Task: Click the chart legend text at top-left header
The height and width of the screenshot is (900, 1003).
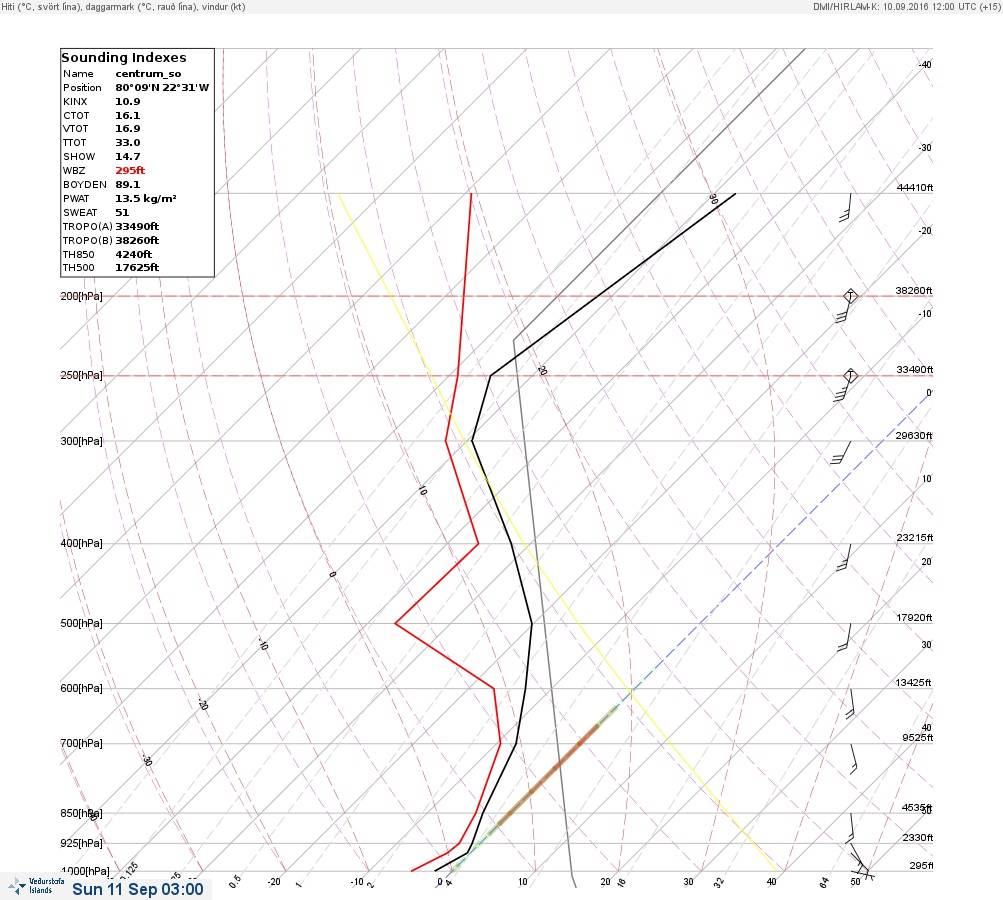Action: coord(123,6)
